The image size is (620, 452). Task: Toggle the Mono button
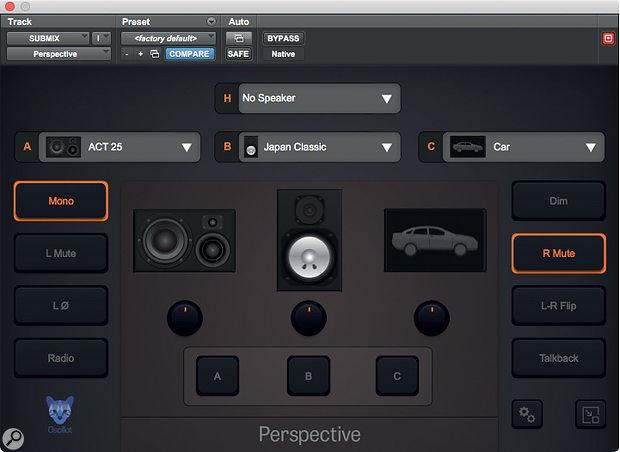(x=61, y=201)
